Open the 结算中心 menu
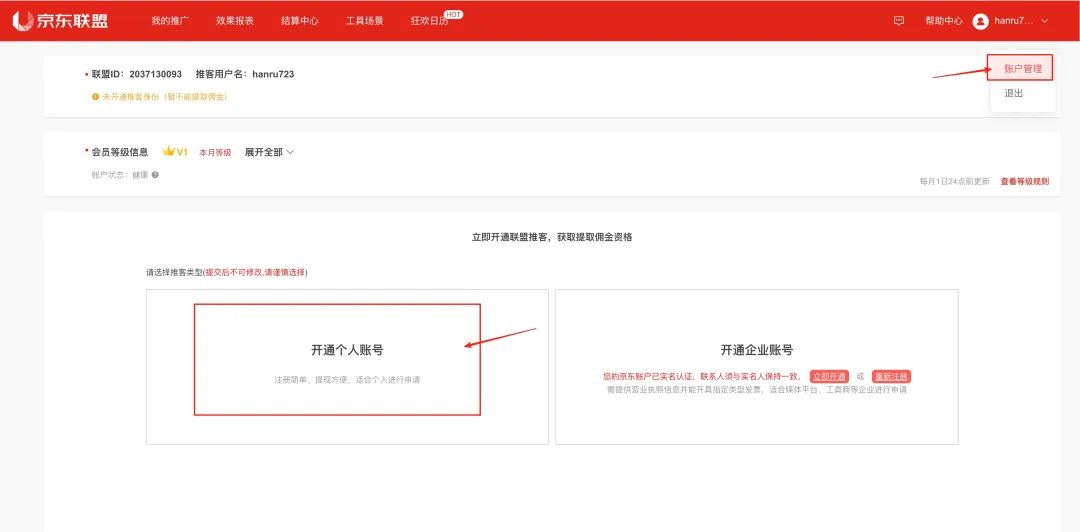Screen dimensions: 1080x532 coord(300,21)
